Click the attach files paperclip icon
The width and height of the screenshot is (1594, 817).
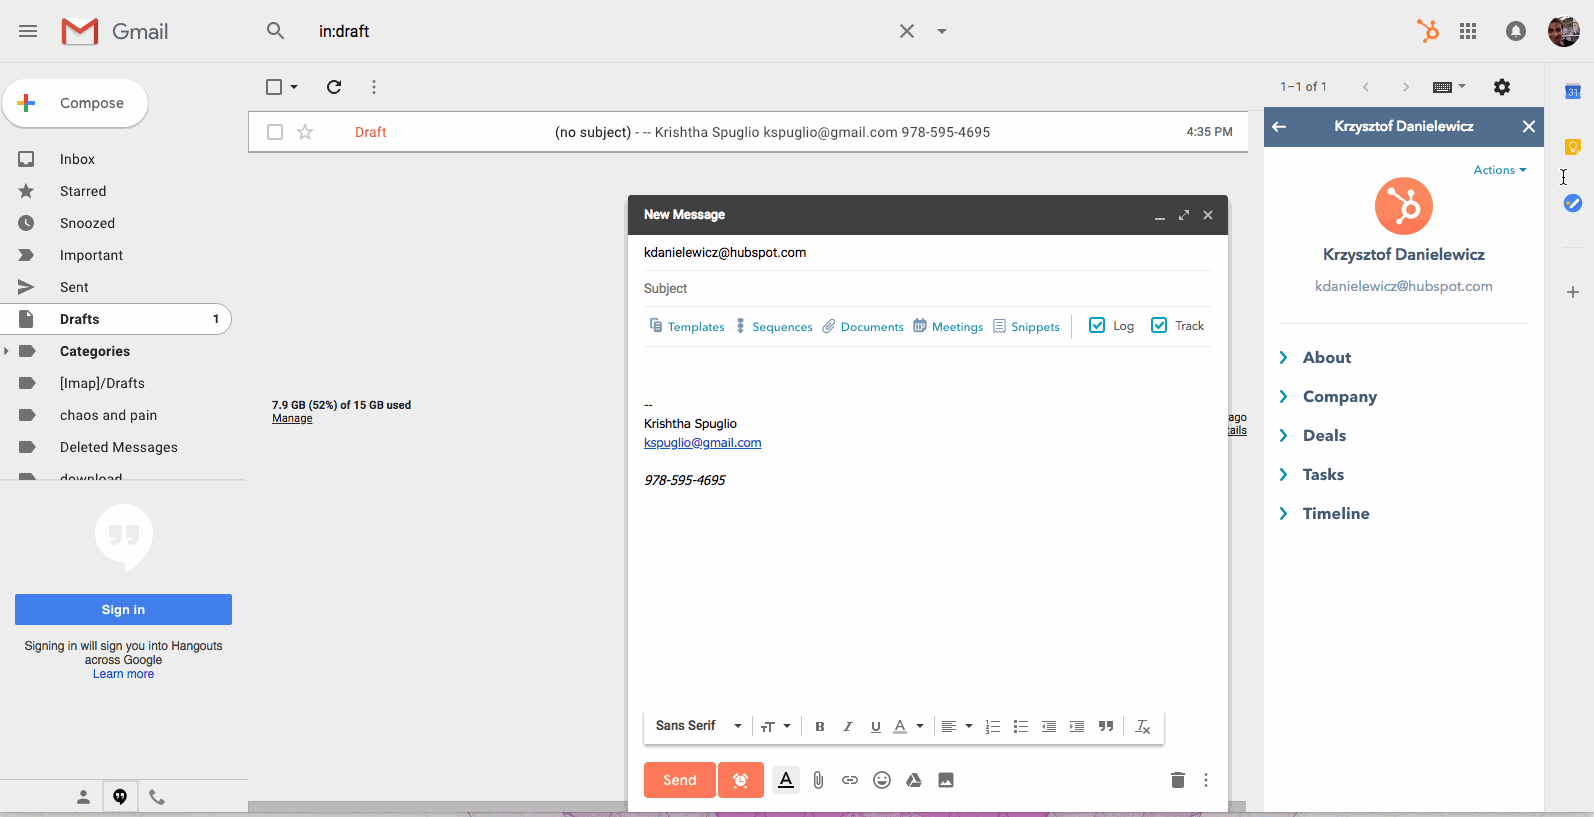tap(818, 780)
